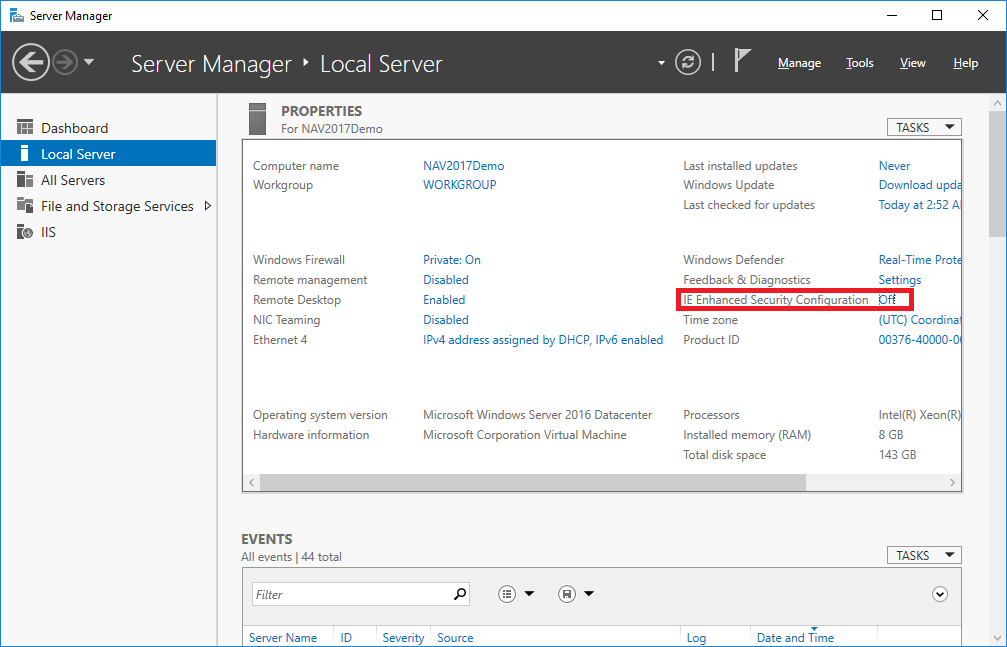Open the View menu
Viewport: 1007px width, 647px height.
coord(913,63)
